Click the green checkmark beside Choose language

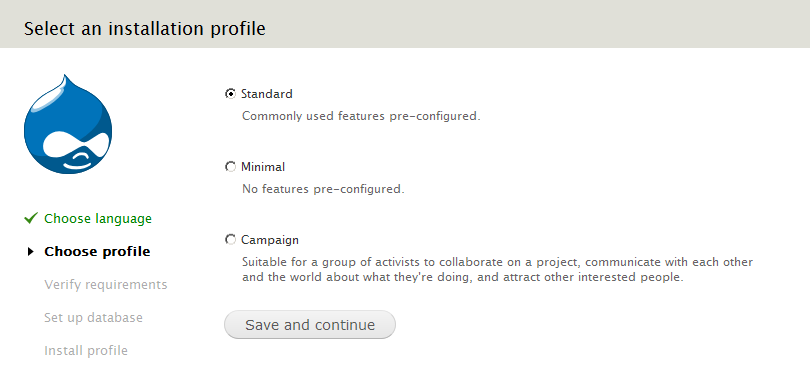[x=31, y=219]
